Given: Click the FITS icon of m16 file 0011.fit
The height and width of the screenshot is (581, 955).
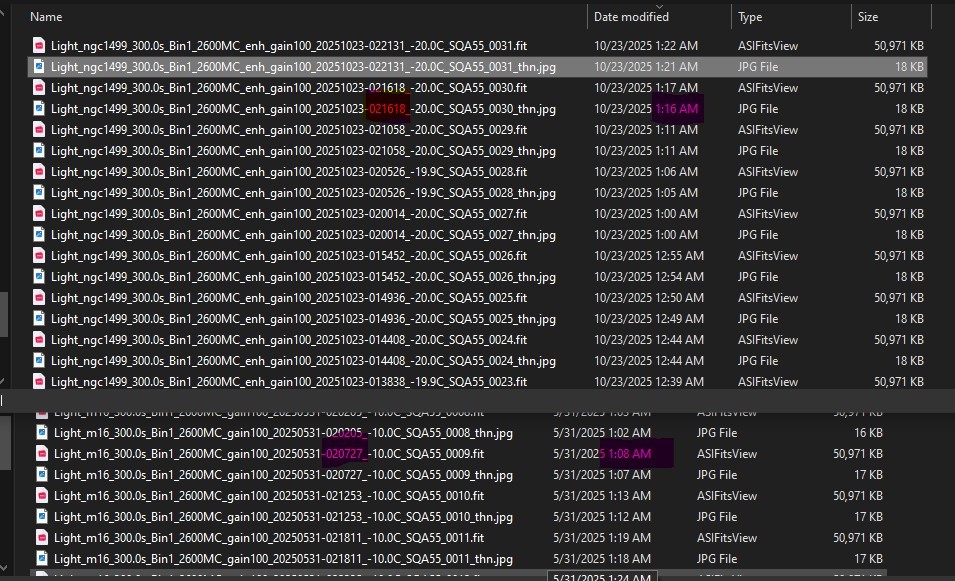Looking at the screenshot, I should point(42,537).
